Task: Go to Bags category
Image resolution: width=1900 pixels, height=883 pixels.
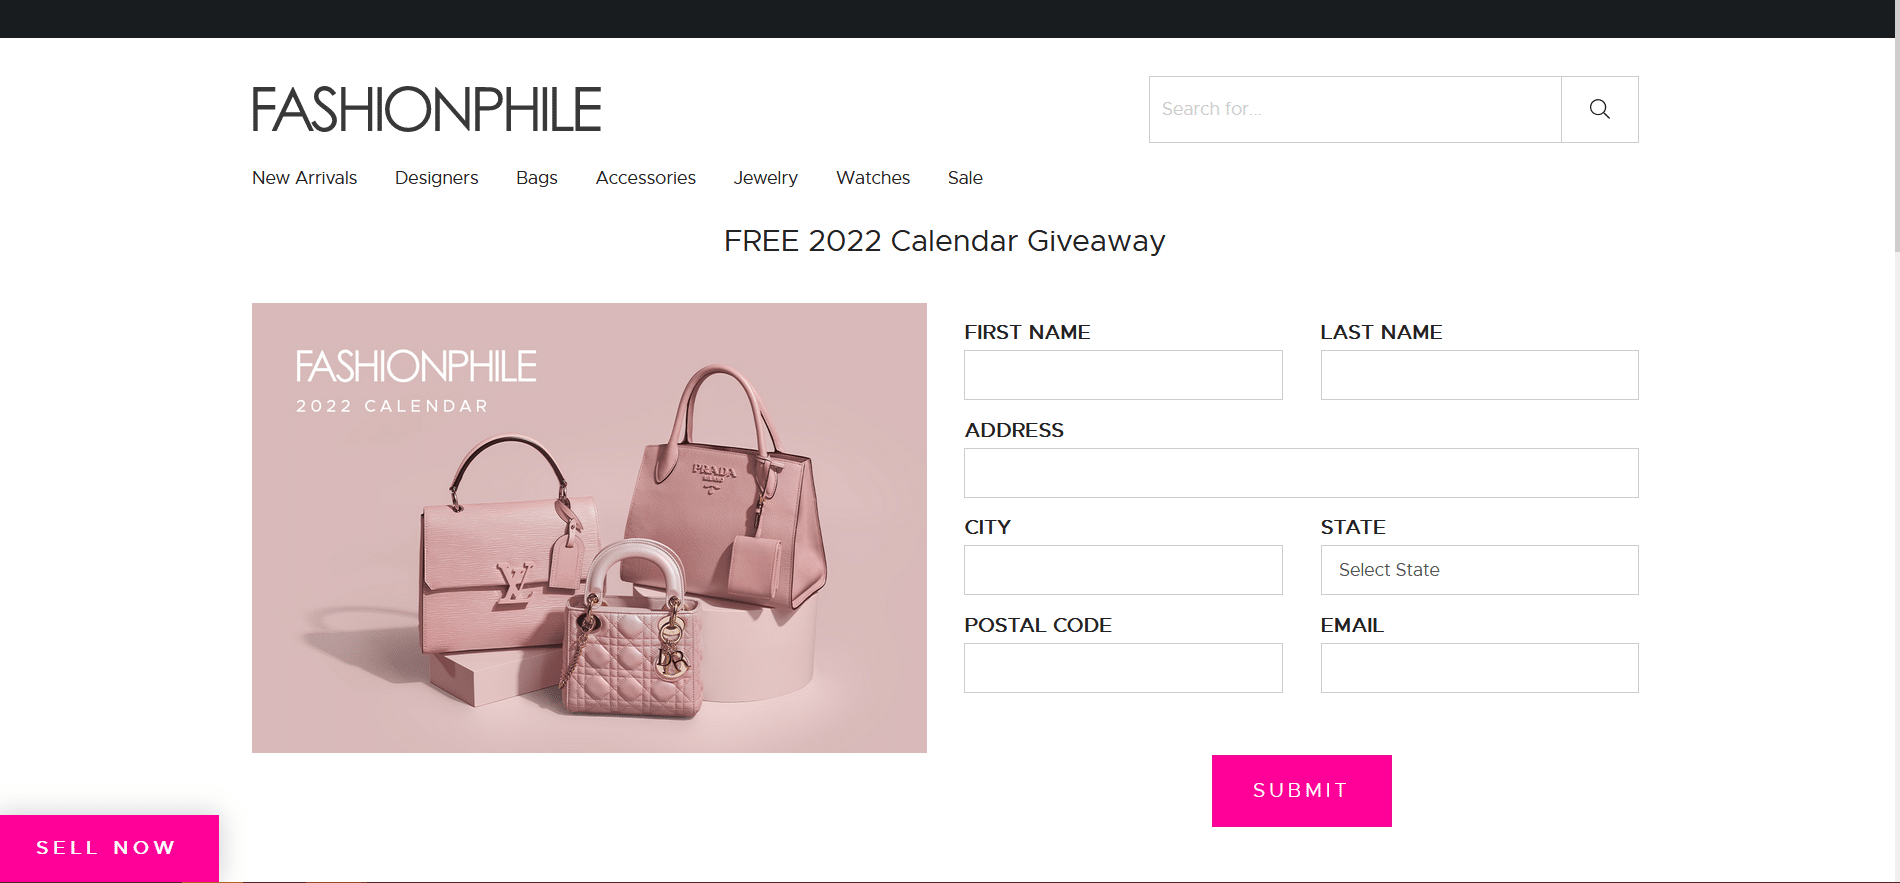Action: (x=537, y=178)
